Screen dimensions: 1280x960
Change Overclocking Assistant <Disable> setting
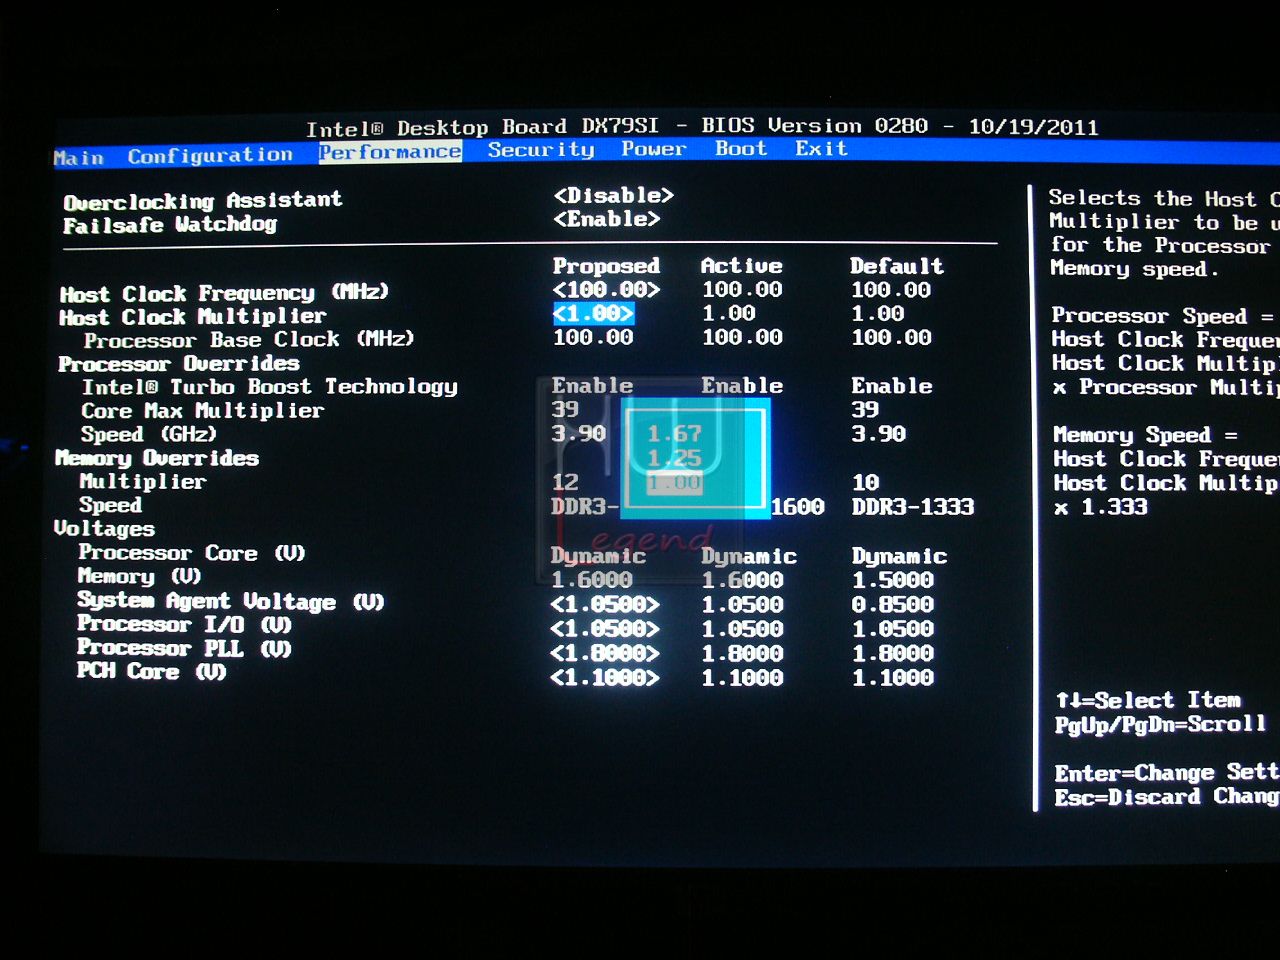(x=614, y=195)
